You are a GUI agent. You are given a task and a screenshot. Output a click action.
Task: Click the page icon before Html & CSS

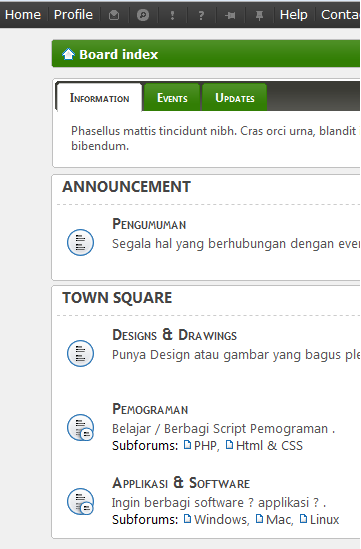(x=230, y=445)
